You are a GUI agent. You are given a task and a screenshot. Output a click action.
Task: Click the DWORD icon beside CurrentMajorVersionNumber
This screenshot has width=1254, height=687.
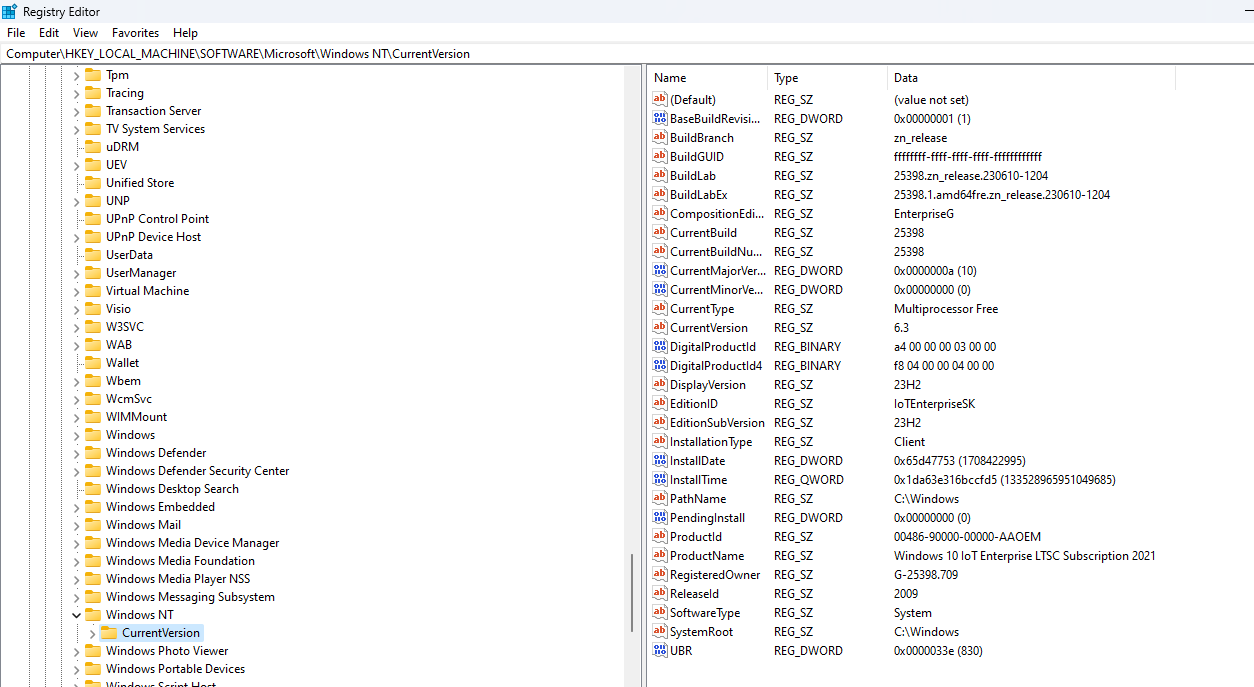659,270
